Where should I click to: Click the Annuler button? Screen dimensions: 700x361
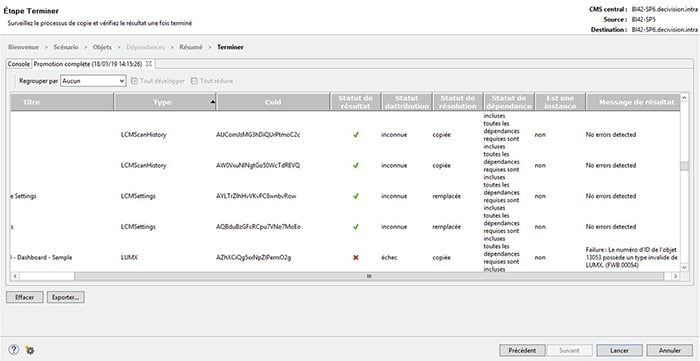[x=670, y=350]
